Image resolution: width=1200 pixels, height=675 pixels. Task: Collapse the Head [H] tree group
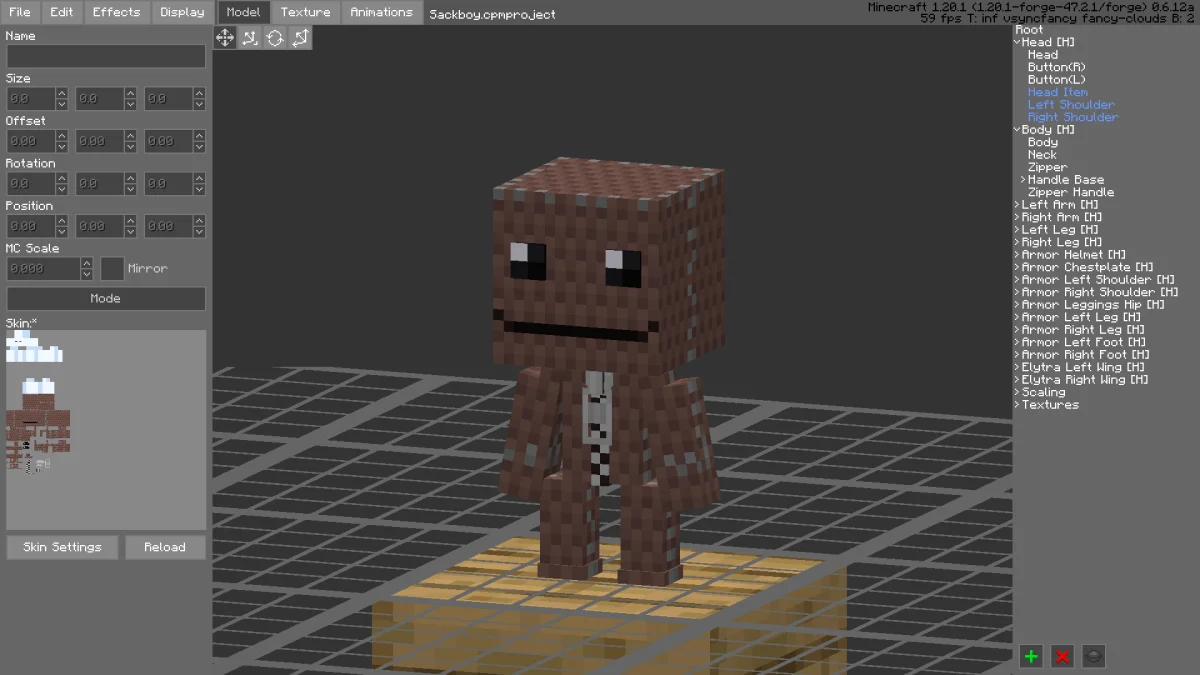point(1017,42)
